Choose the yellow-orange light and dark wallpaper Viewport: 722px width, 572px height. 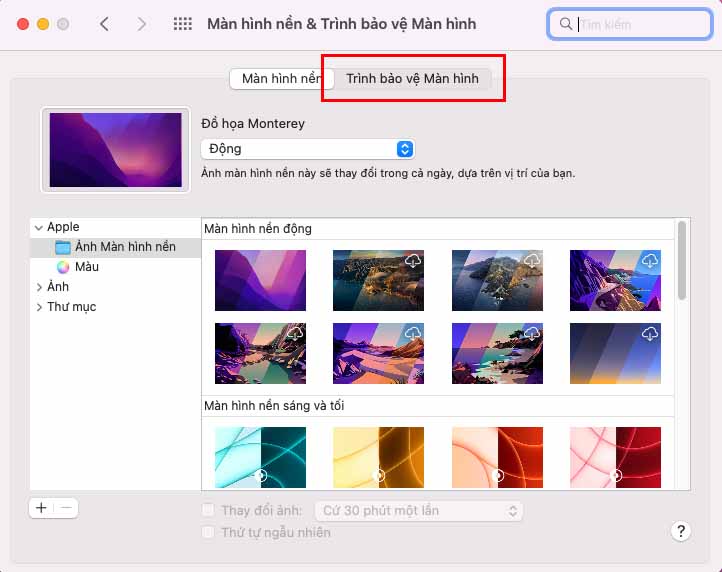pyautogui.click(x=378, y=457)
